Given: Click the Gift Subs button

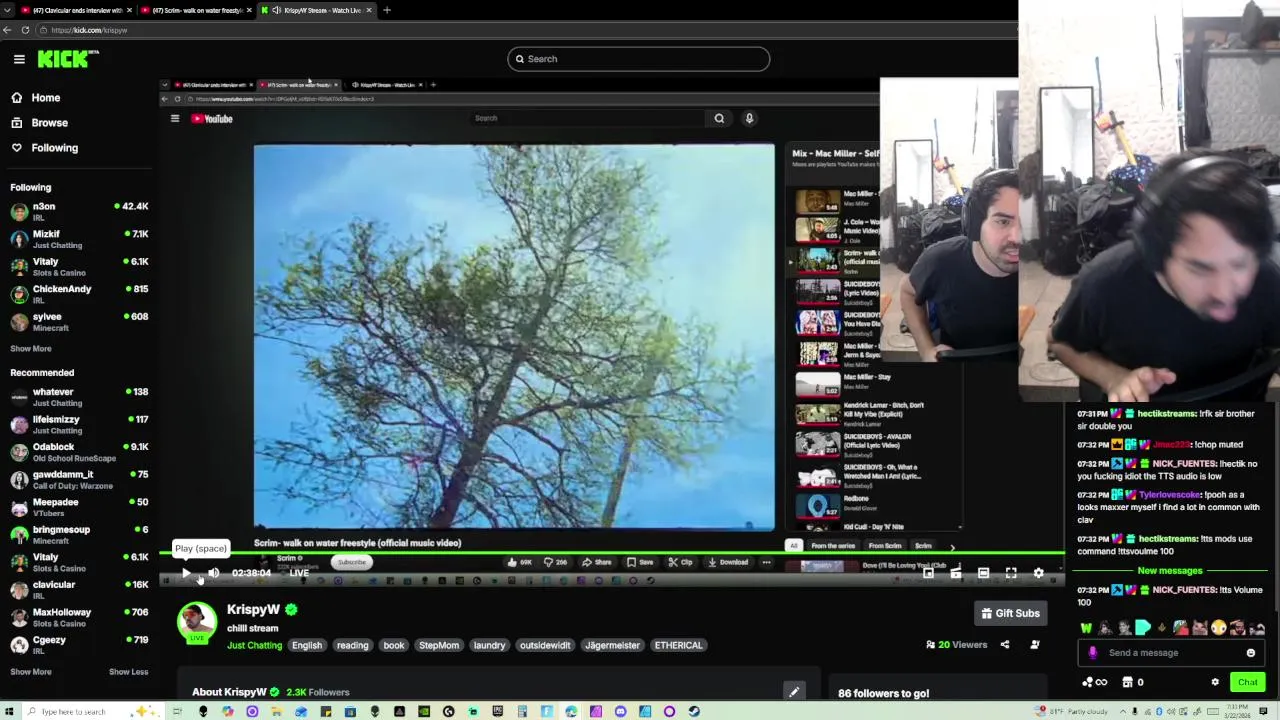Looking at the screenshot, I should coord(1010,613).
